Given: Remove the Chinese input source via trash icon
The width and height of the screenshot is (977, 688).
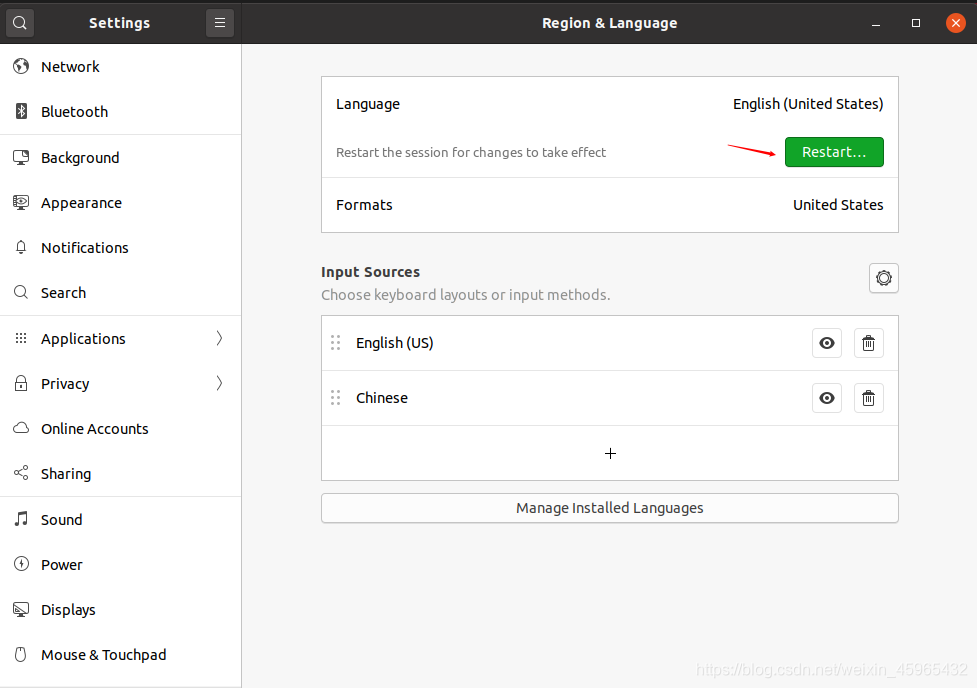Looking at the screenshot, I should click(869, 398).
